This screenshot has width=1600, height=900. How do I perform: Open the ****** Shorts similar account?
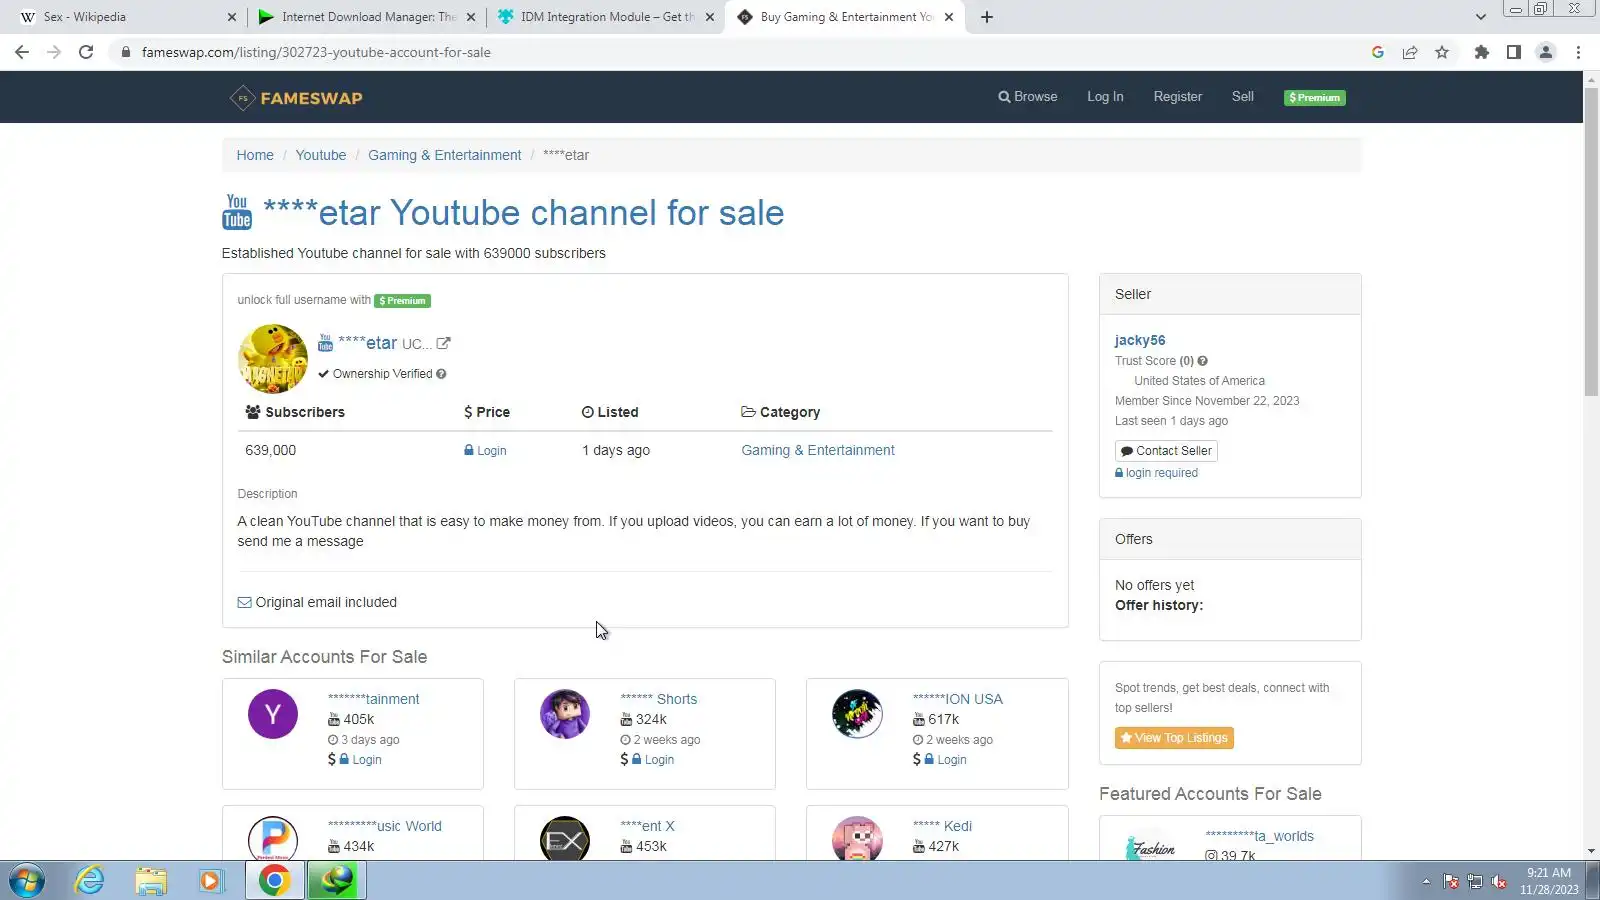pyautogui.click(x=658, y=699)
